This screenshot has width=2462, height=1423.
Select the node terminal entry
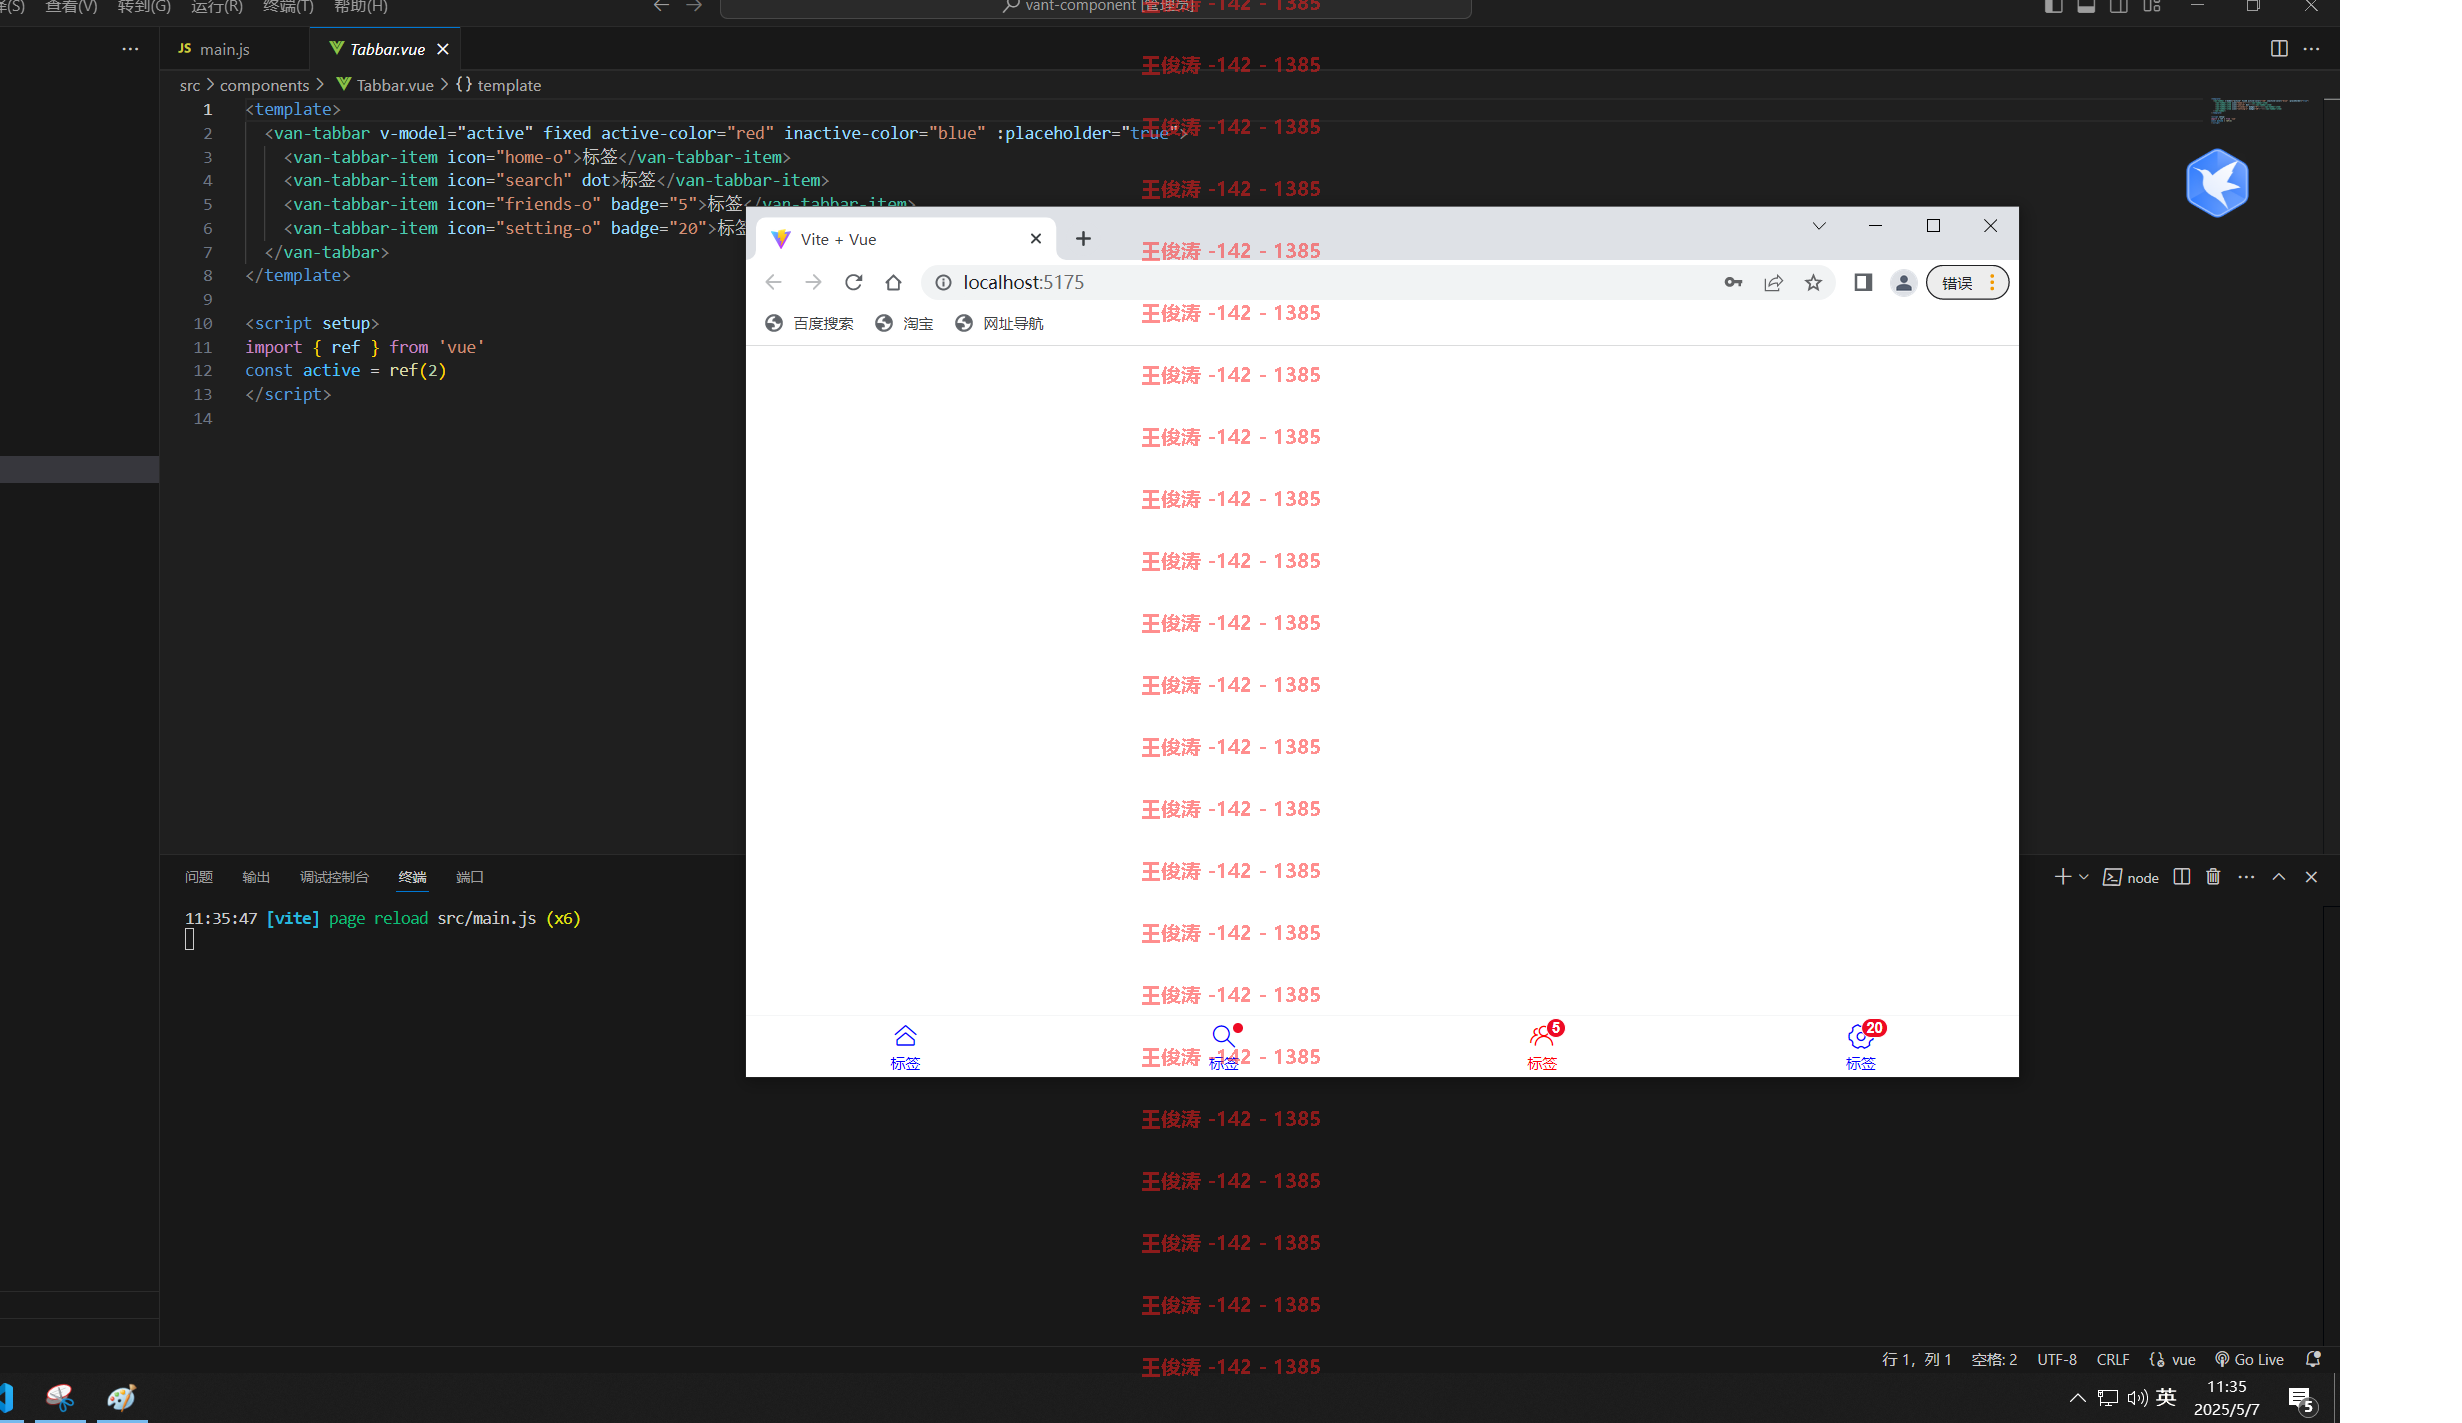(2131, 877)
